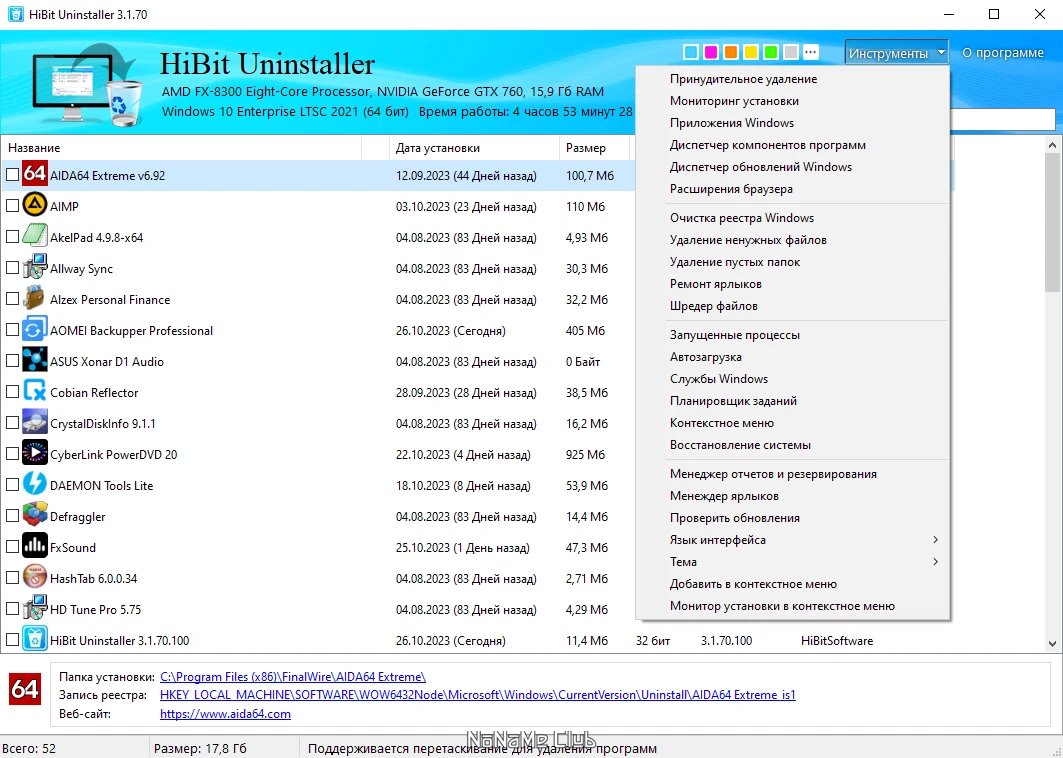The image size is (1063, 758).
Task: Check the box for CrystalDiskInfo 9.1.1
Action: 12,423
